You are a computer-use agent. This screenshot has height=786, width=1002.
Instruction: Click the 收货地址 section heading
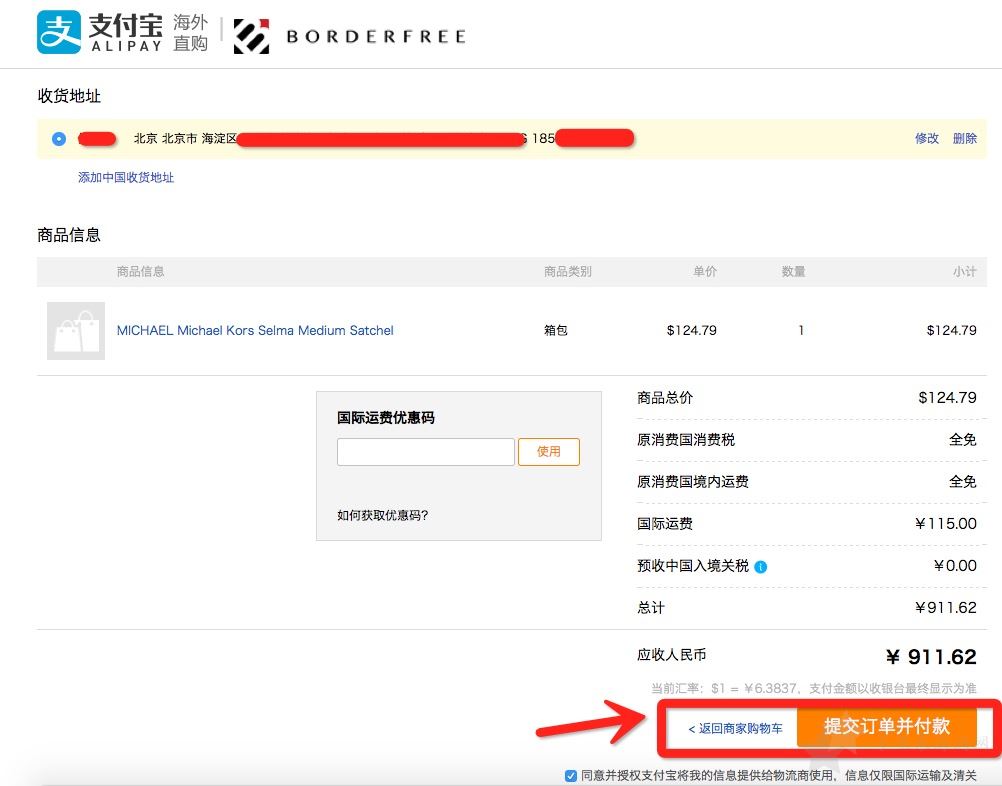69,96
